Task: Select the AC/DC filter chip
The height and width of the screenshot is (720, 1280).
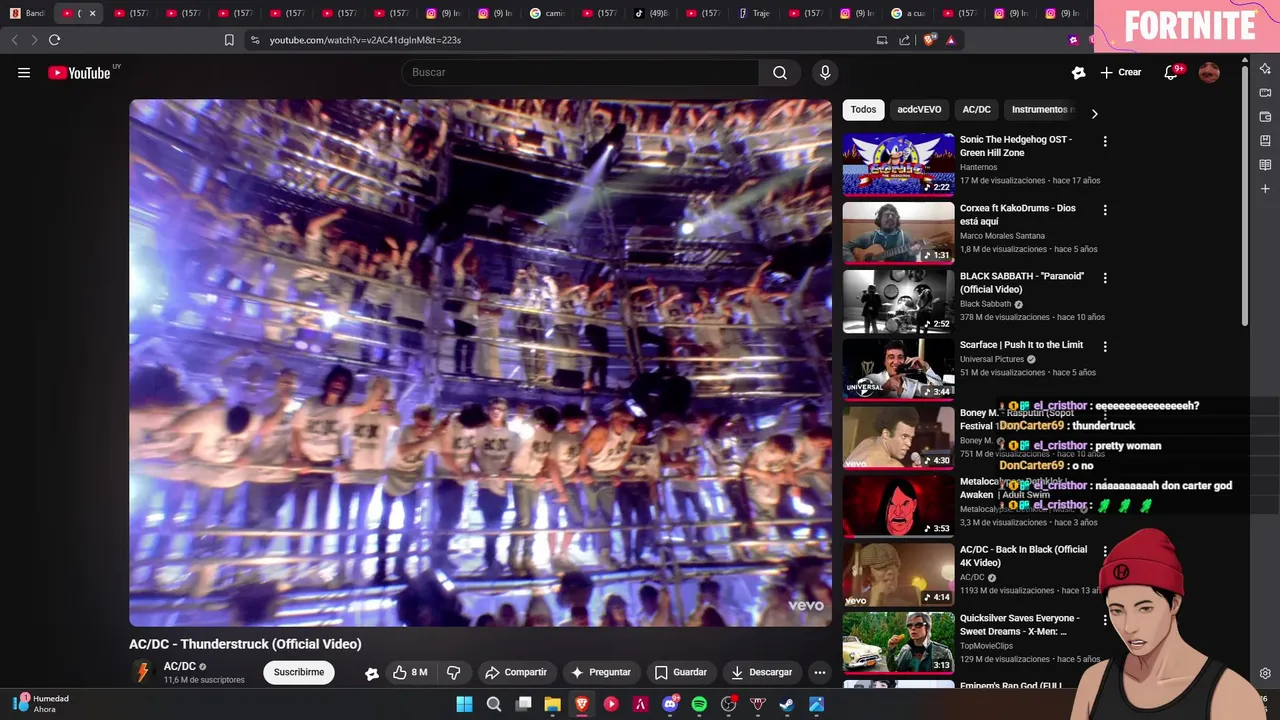Action: click(976, 110)
